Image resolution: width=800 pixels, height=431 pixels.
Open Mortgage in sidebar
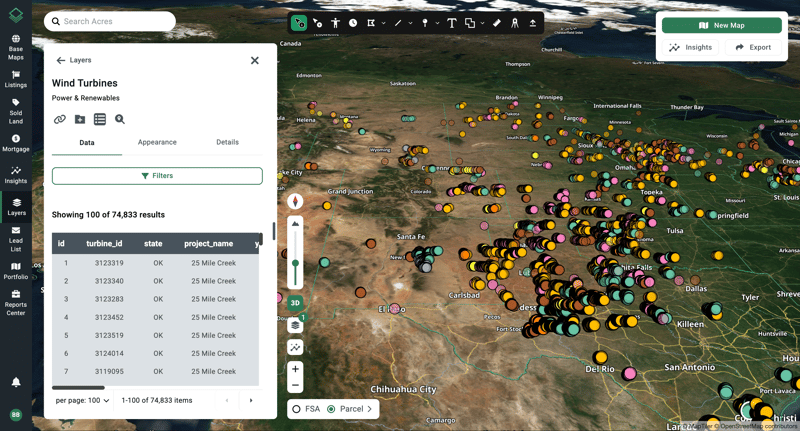16,143
